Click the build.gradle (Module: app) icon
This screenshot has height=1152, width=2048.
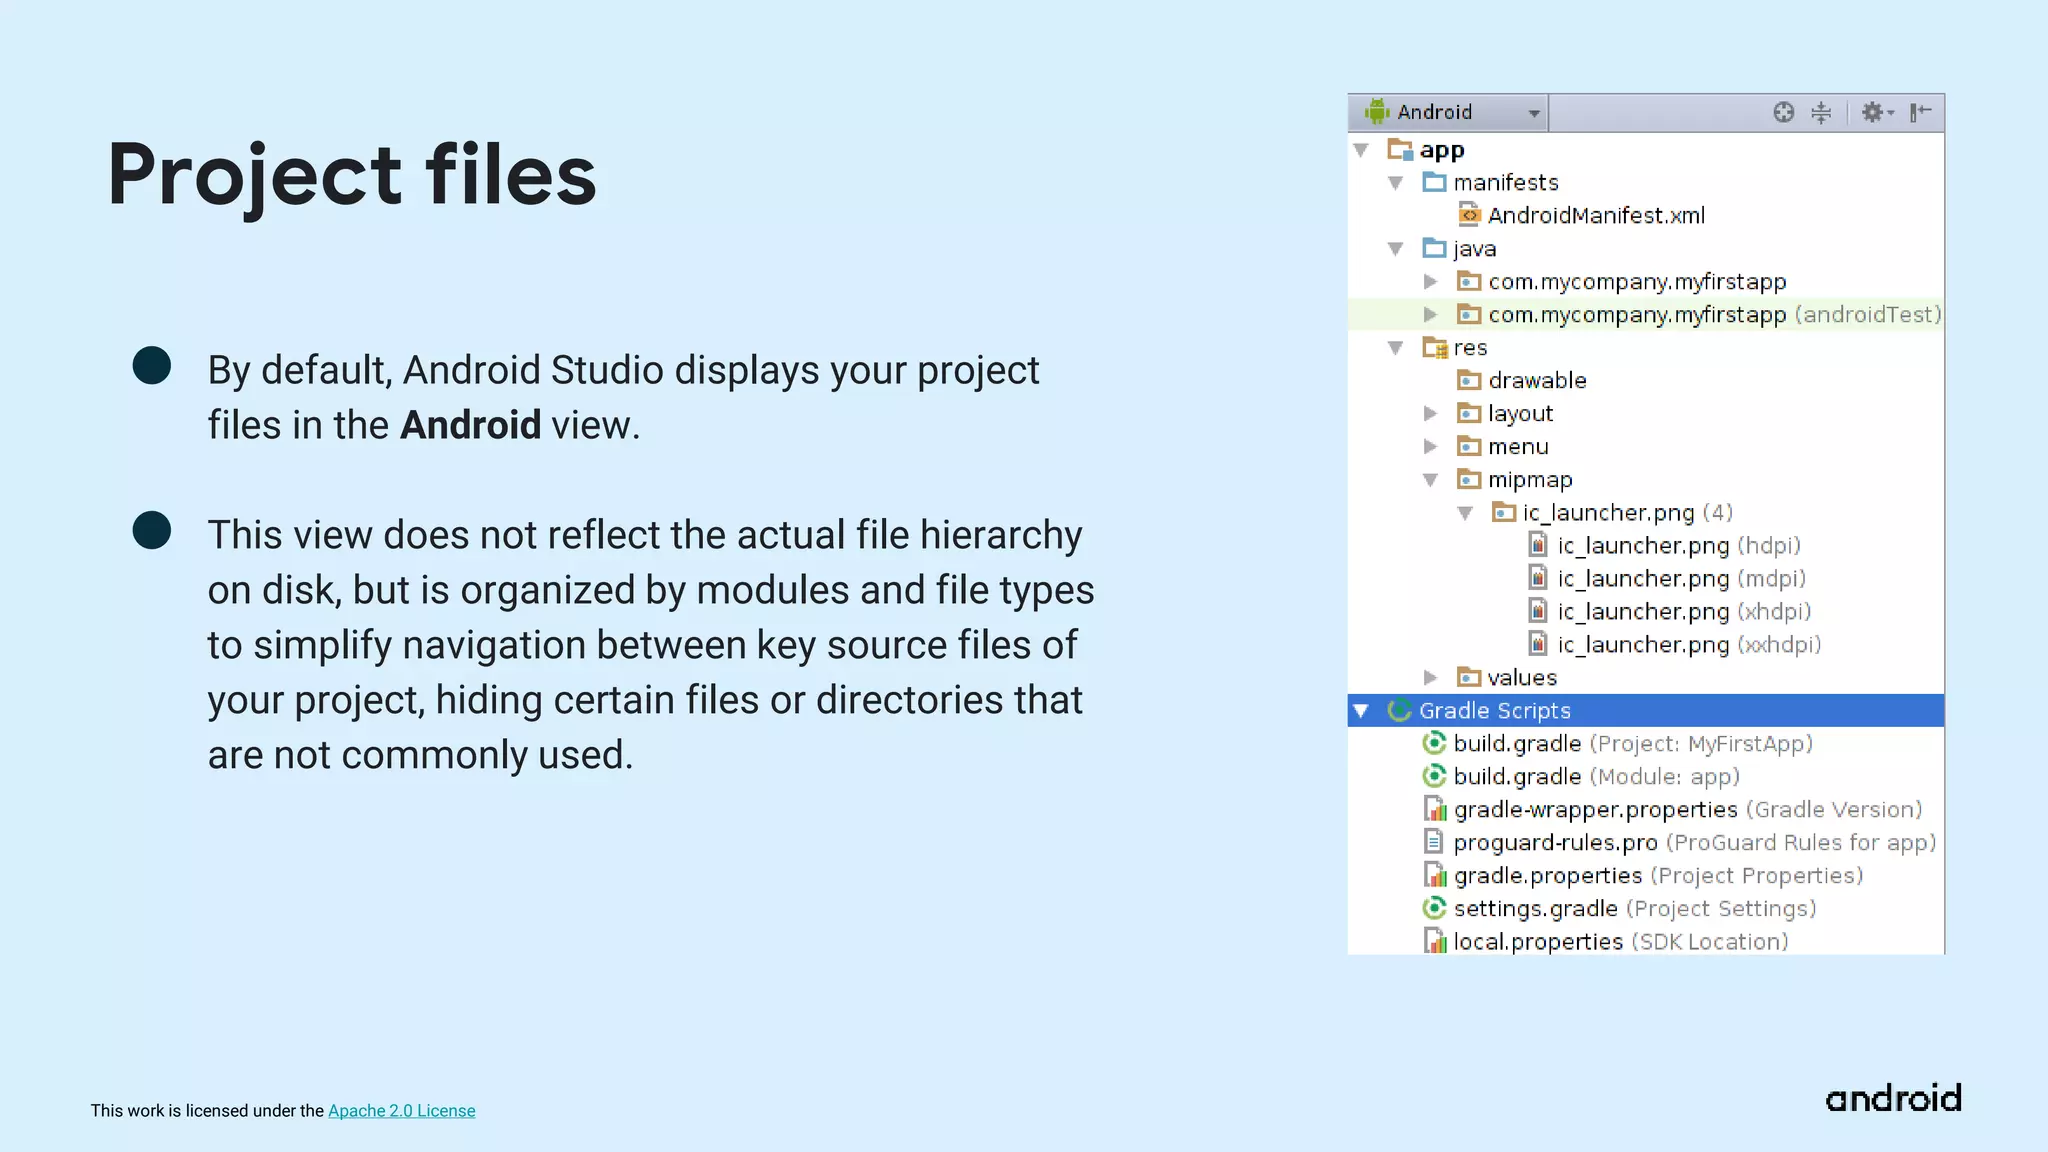click(1434, 776)
